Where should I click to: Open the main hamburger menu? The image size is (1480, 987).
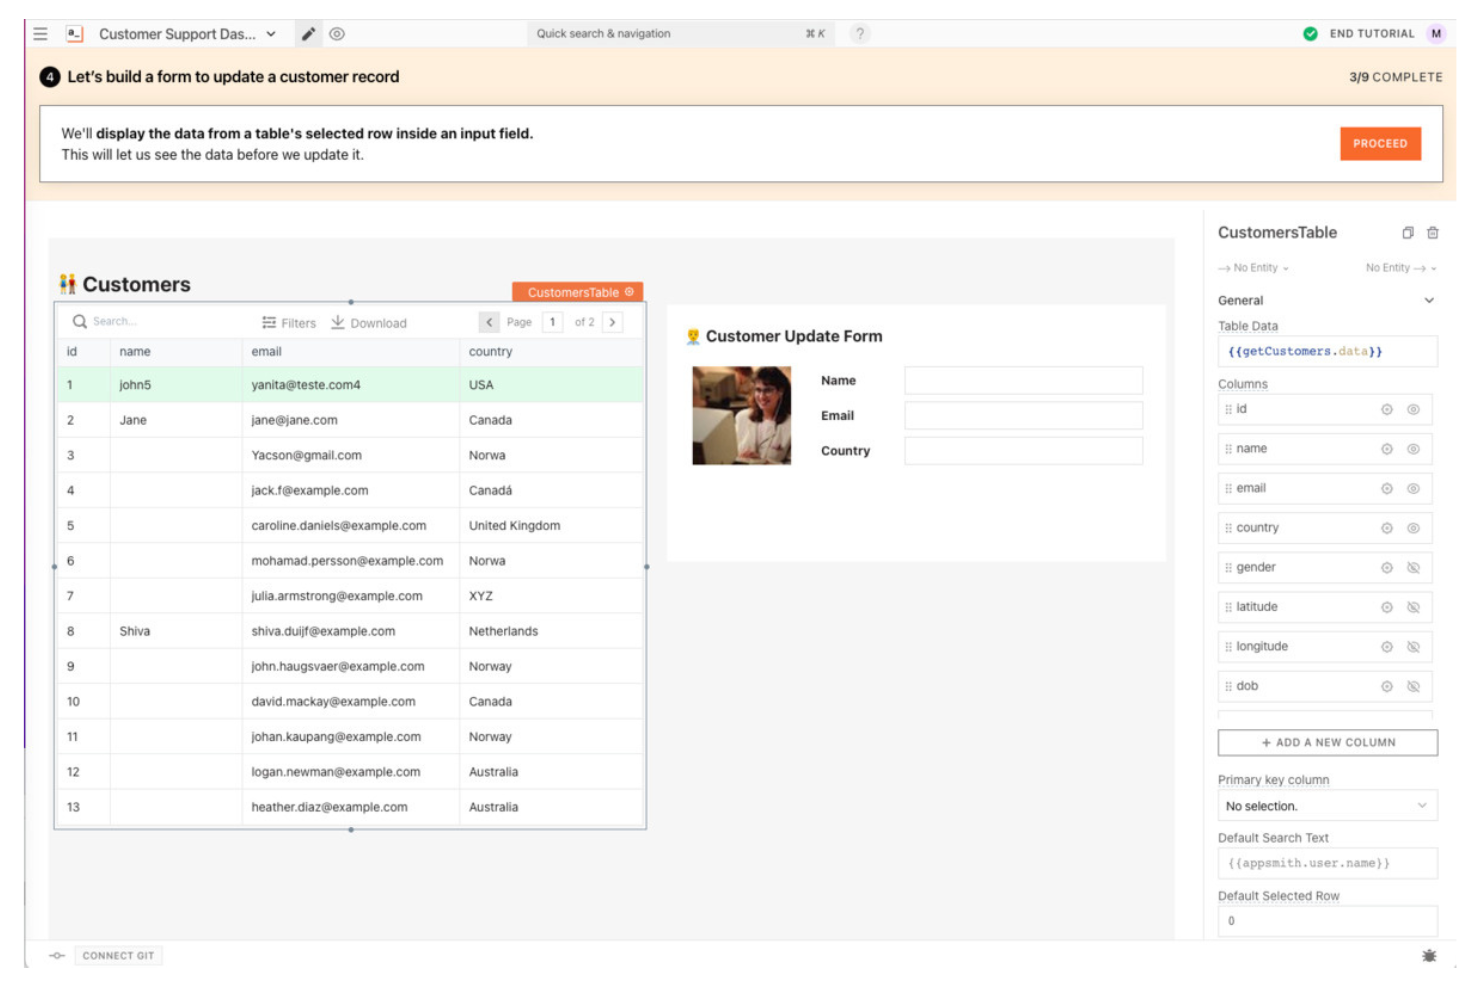pos(39,33)
